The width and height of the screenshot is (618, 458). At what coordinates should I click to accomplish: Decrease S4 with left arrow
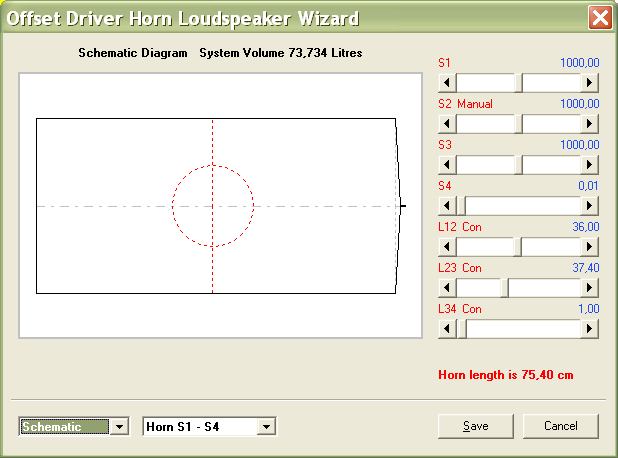[447, 206]
